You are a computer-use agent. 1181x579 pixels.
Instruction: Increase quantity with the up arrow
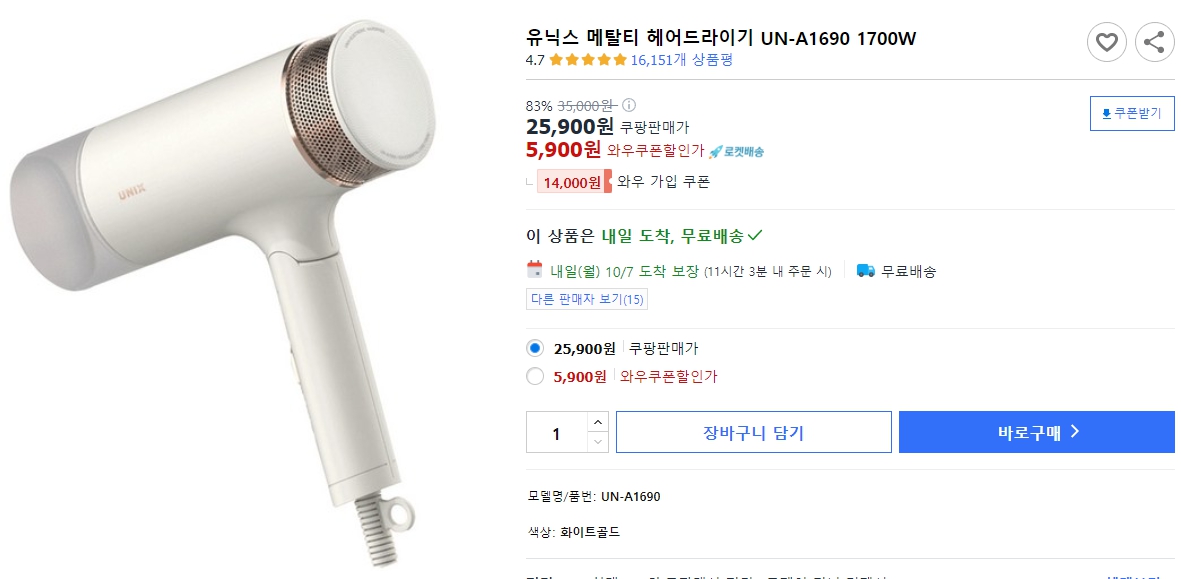[x=597, y=423]
